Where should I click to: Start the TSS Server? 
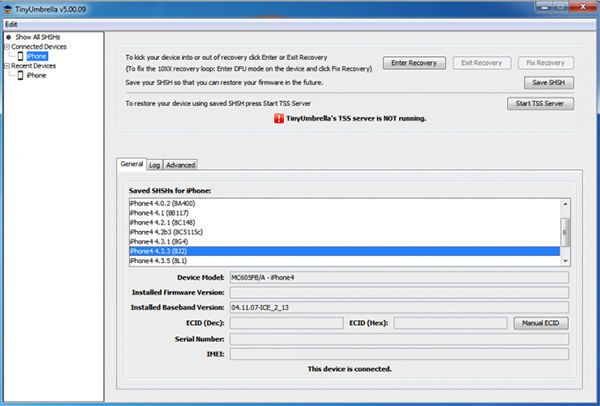point(540,103)
